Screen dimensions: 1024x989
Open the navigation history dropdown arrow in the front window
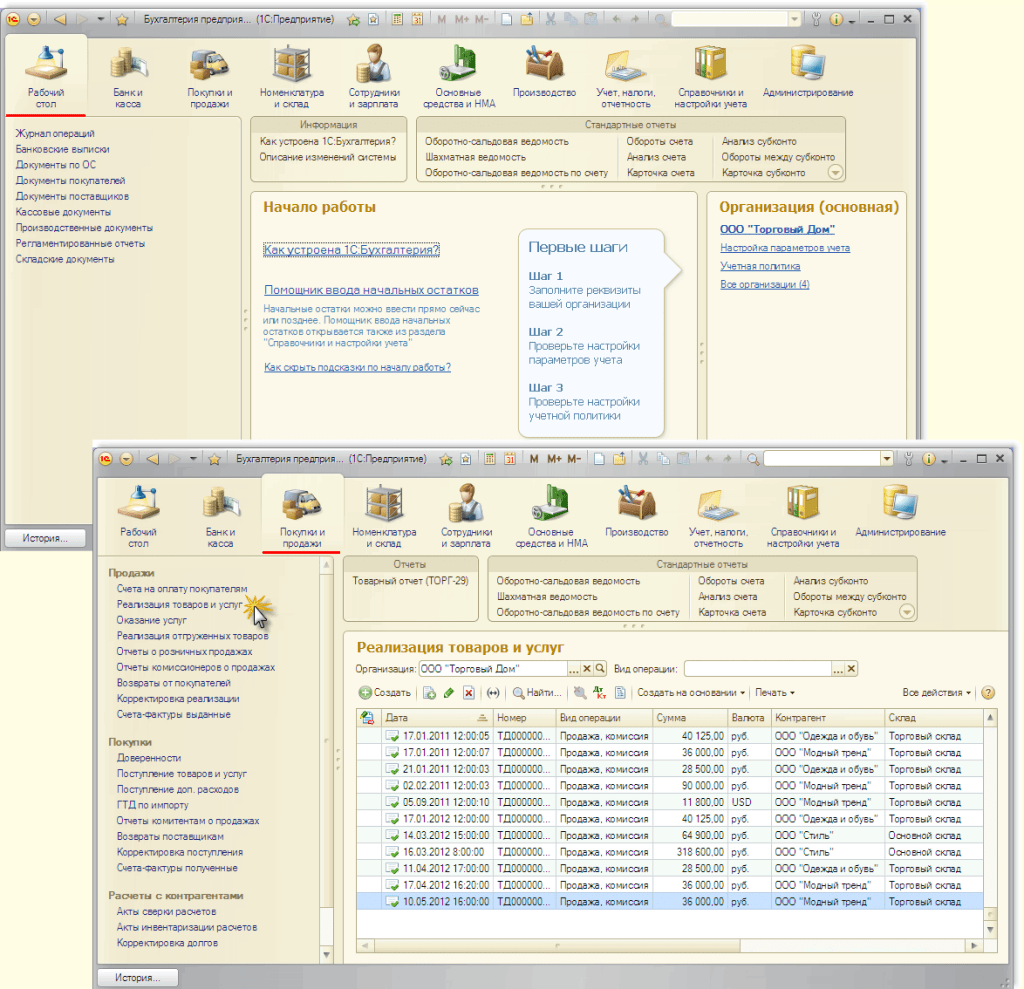193,459
